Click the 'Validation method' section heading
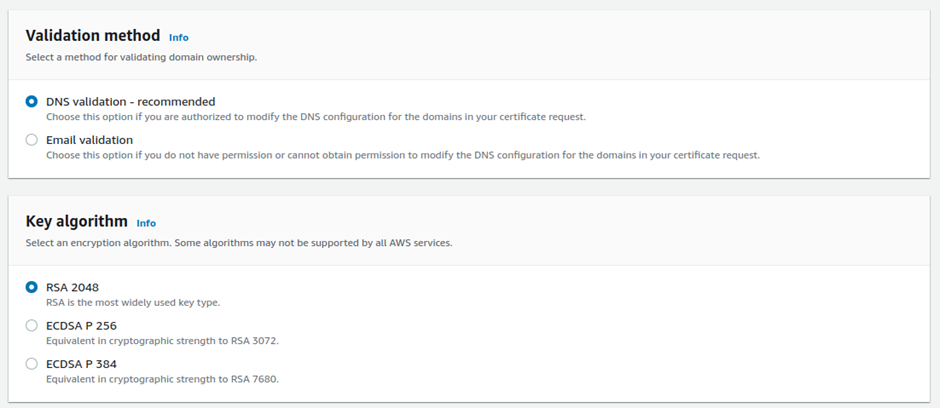This screenshot has height=408, width=940. 93,35
